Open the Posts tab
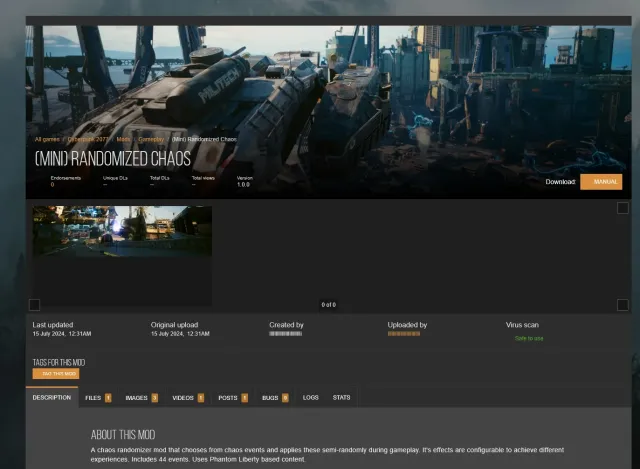The height and width of the screenshot is (469, 640). coord(233,398)
